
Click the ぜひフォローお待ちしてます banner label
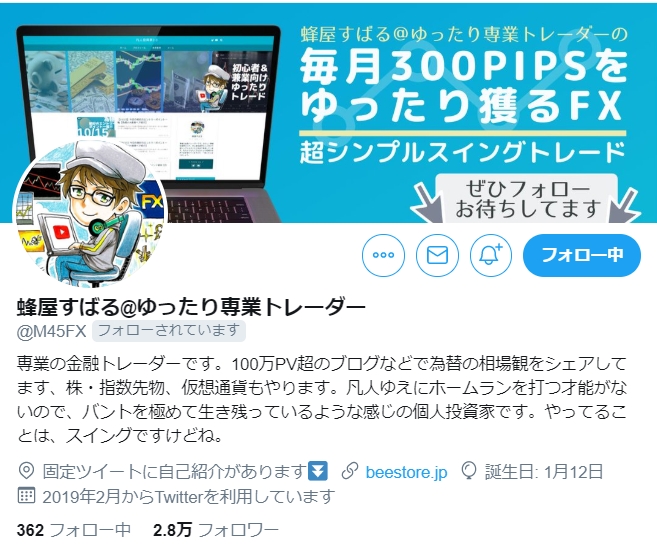(x=527, y=199)
